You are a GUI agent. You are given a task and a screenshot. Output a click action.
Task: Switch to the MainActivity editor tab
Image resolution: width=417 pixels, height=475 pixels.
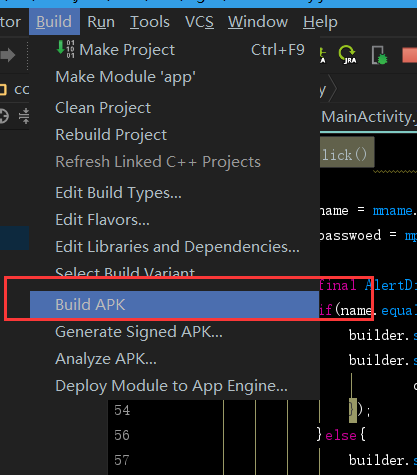point(369,117)
